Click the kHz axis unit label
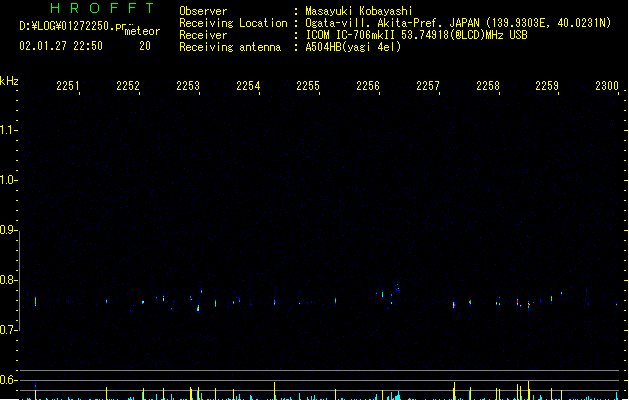Image resolution: width=629 pixels, height=400 pixels. tap(9, 81)
